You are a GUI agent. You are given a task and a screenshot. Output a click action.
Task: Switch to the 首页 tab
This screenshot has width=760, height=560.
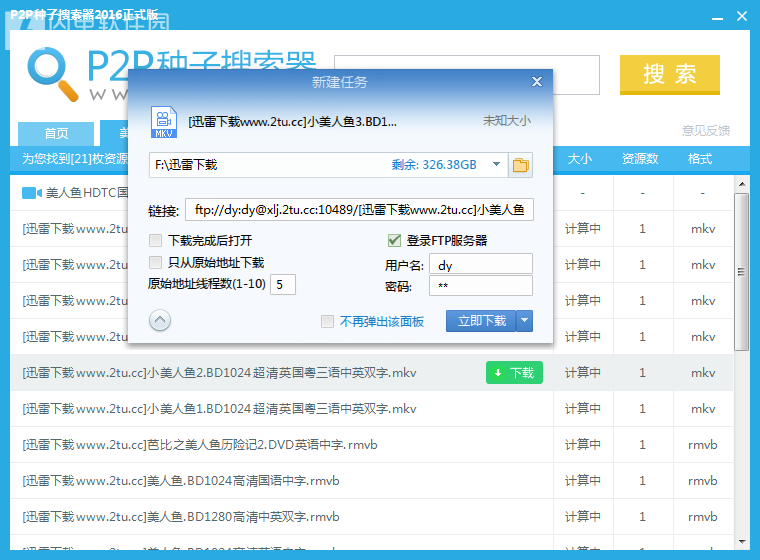pyautogui.click(x=56, y=133)
